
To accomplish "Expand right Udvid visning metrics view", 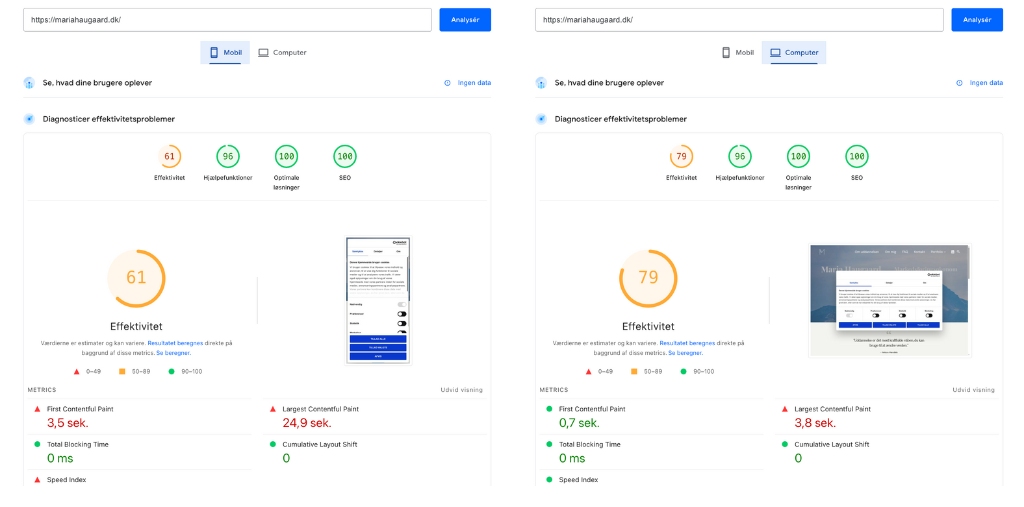I will [974, 390].
